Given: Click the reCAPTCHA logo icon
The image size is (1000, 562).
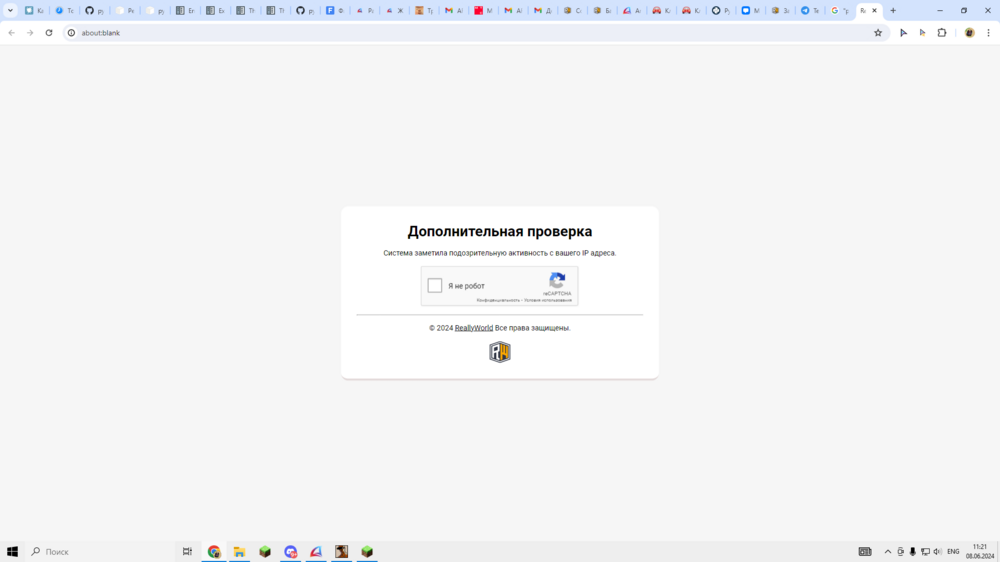Looking at the screenshot, I should 557,281.
